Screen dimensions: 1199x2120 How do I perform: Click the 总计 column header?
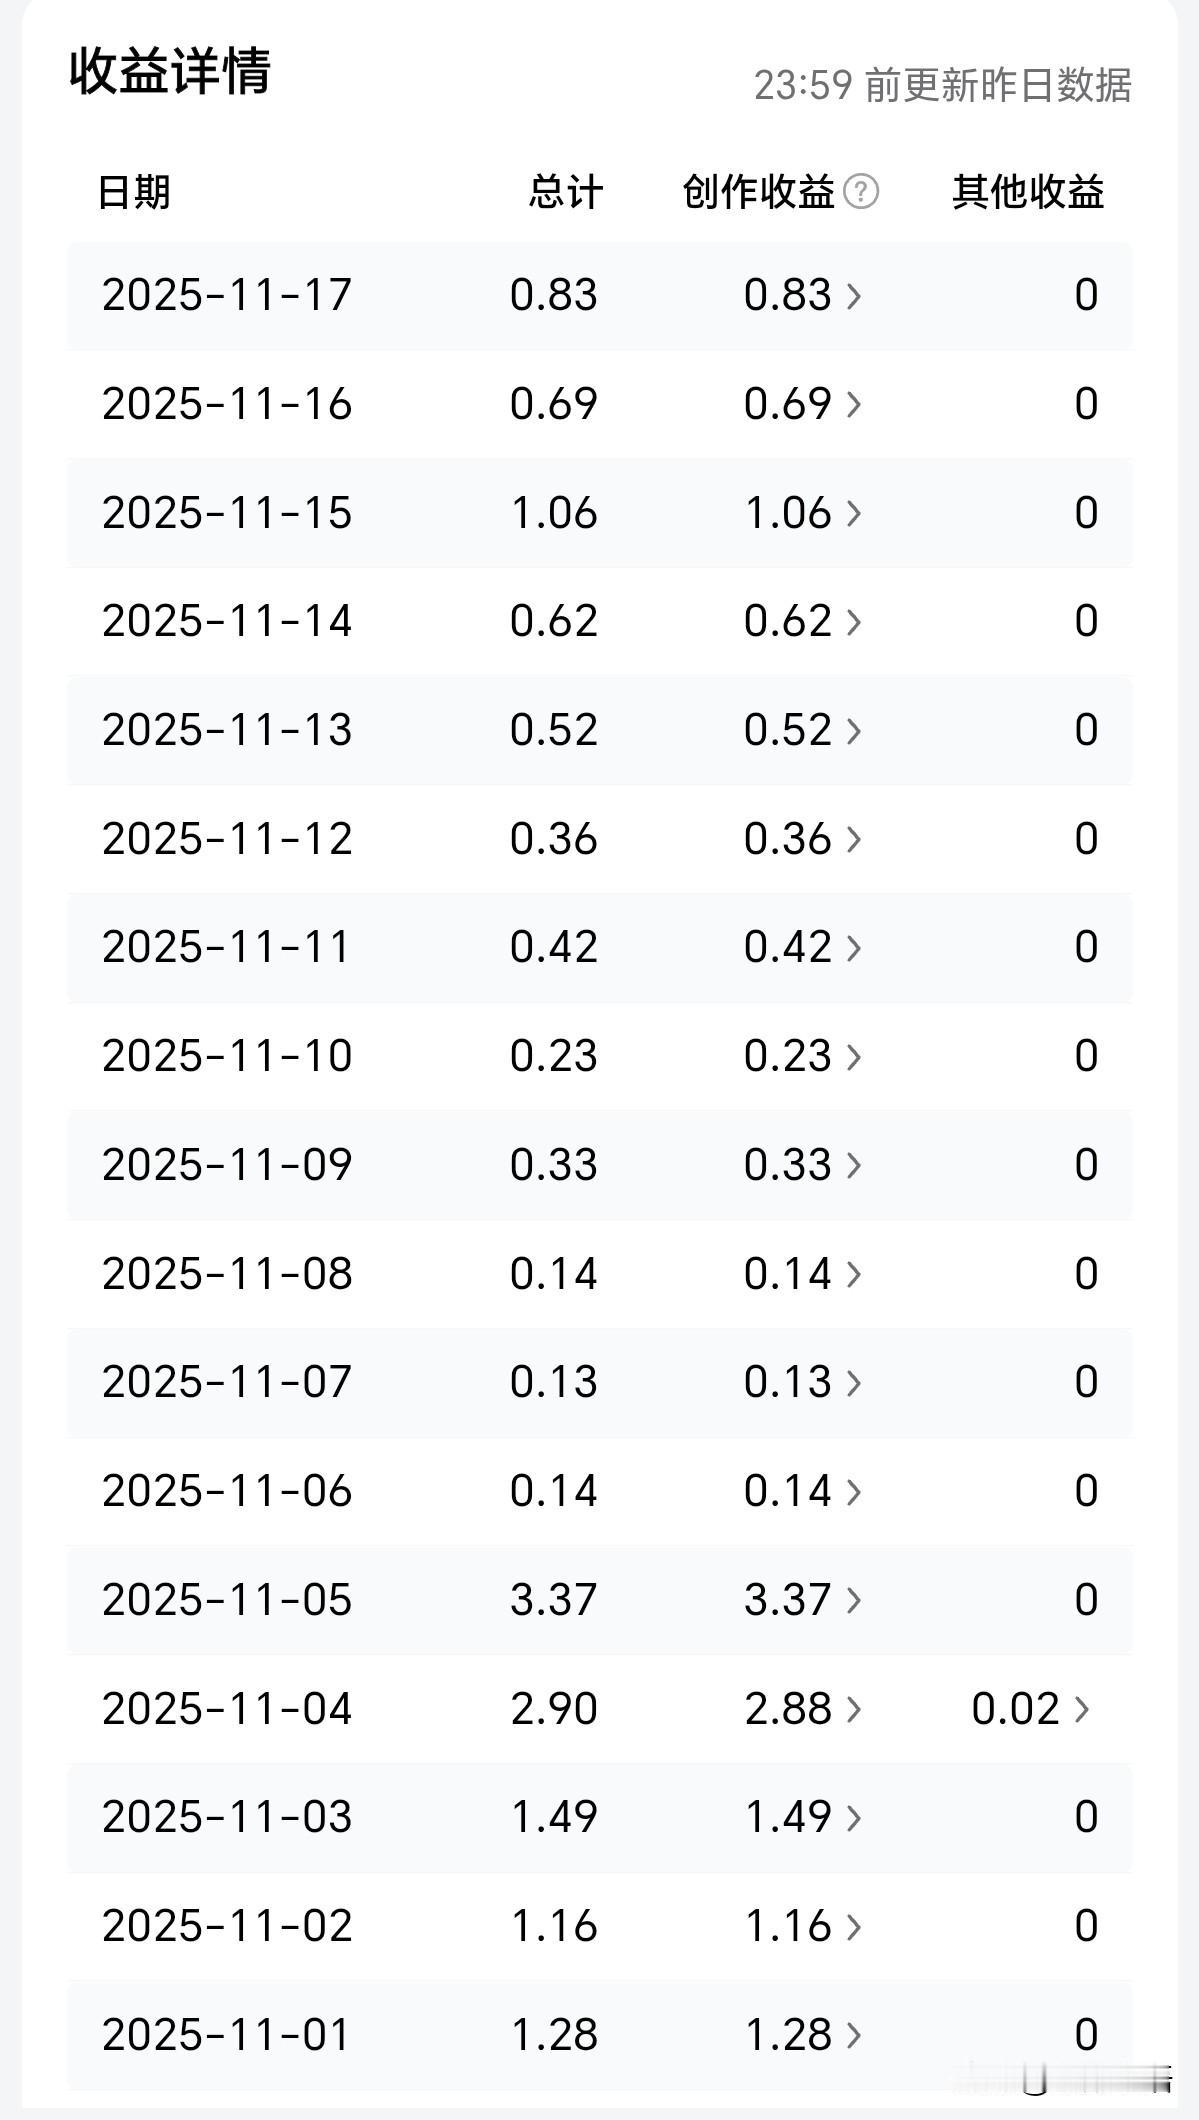click(565, 191)
